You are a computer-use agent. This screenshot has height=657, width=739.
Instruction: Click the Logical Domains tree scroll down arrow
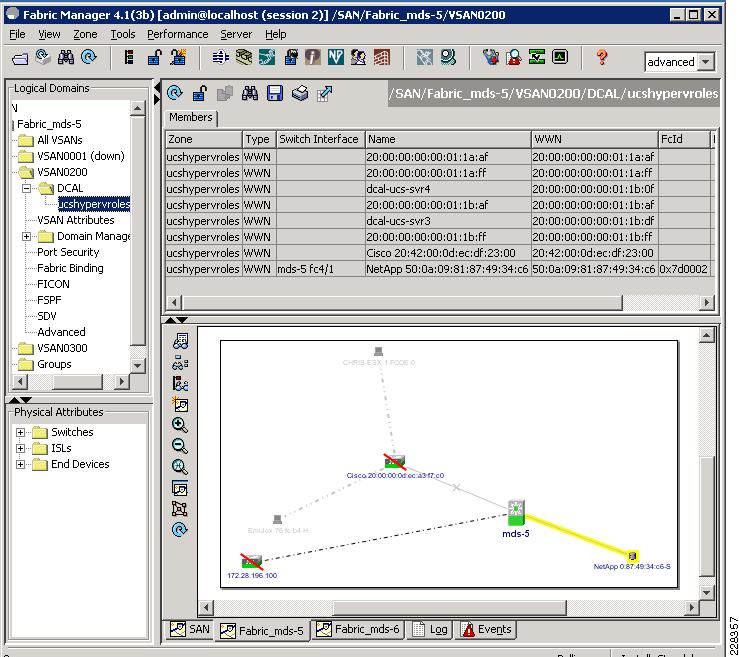coord(137,365)
